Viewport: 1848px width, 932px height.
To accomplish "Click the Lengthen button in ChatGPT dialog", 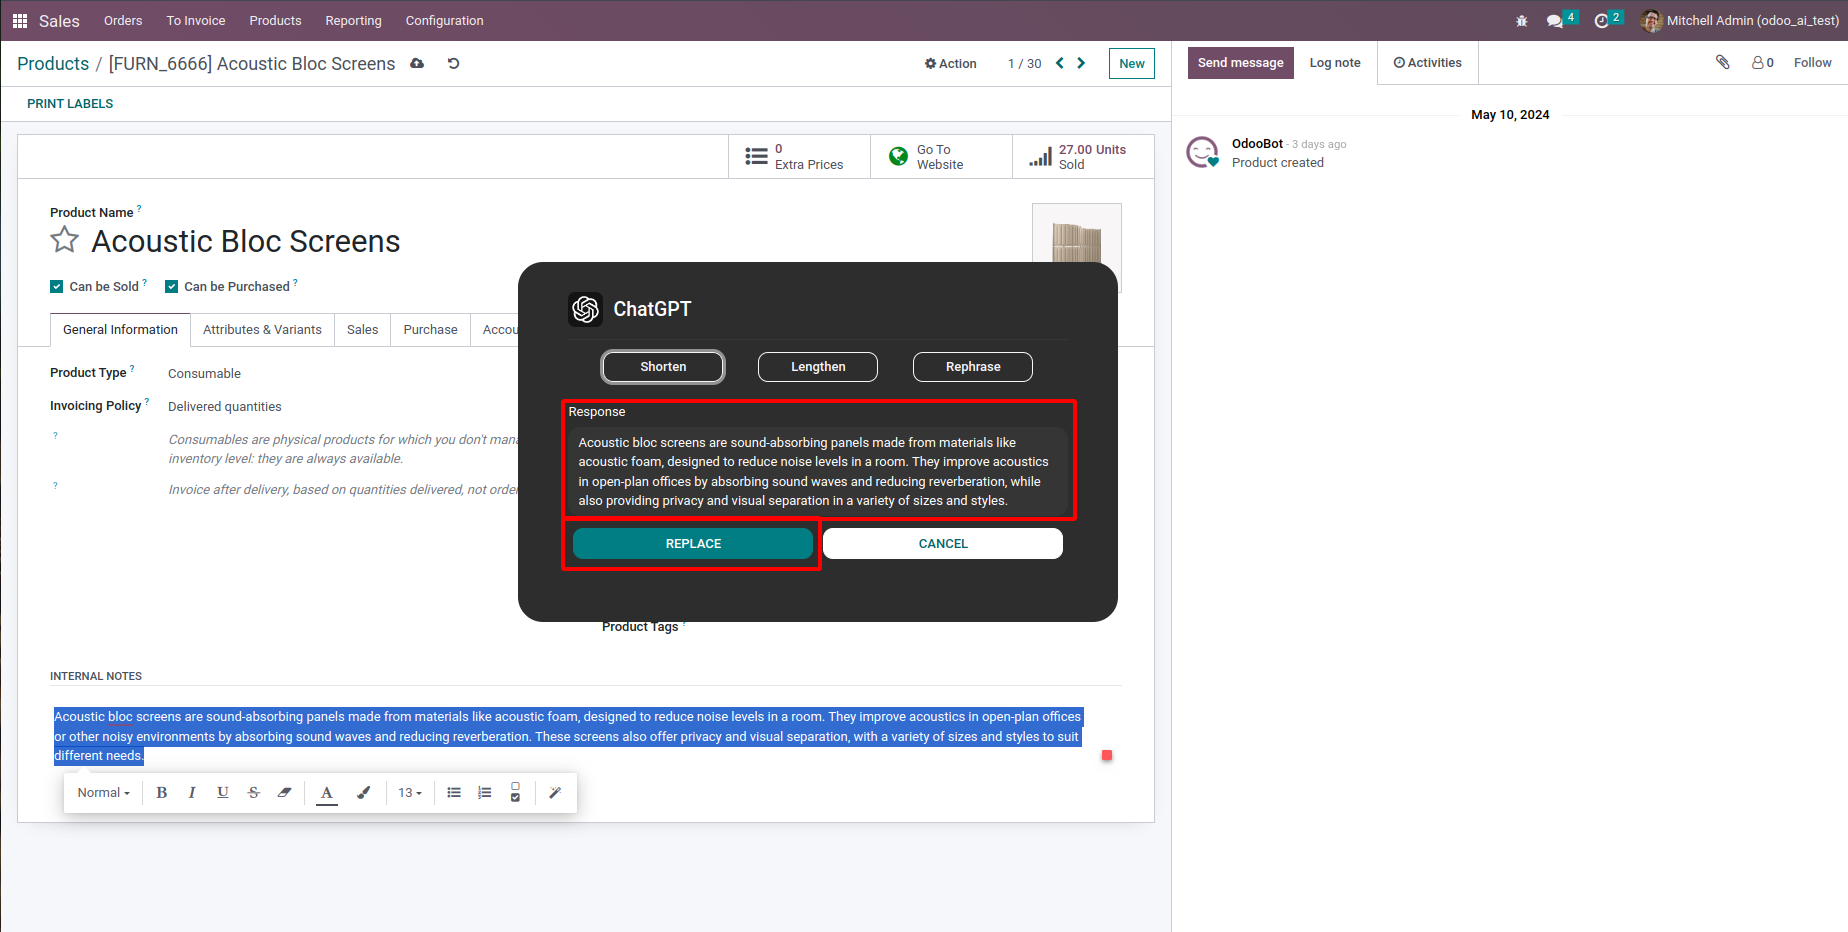I will click(x=818, y=367).
